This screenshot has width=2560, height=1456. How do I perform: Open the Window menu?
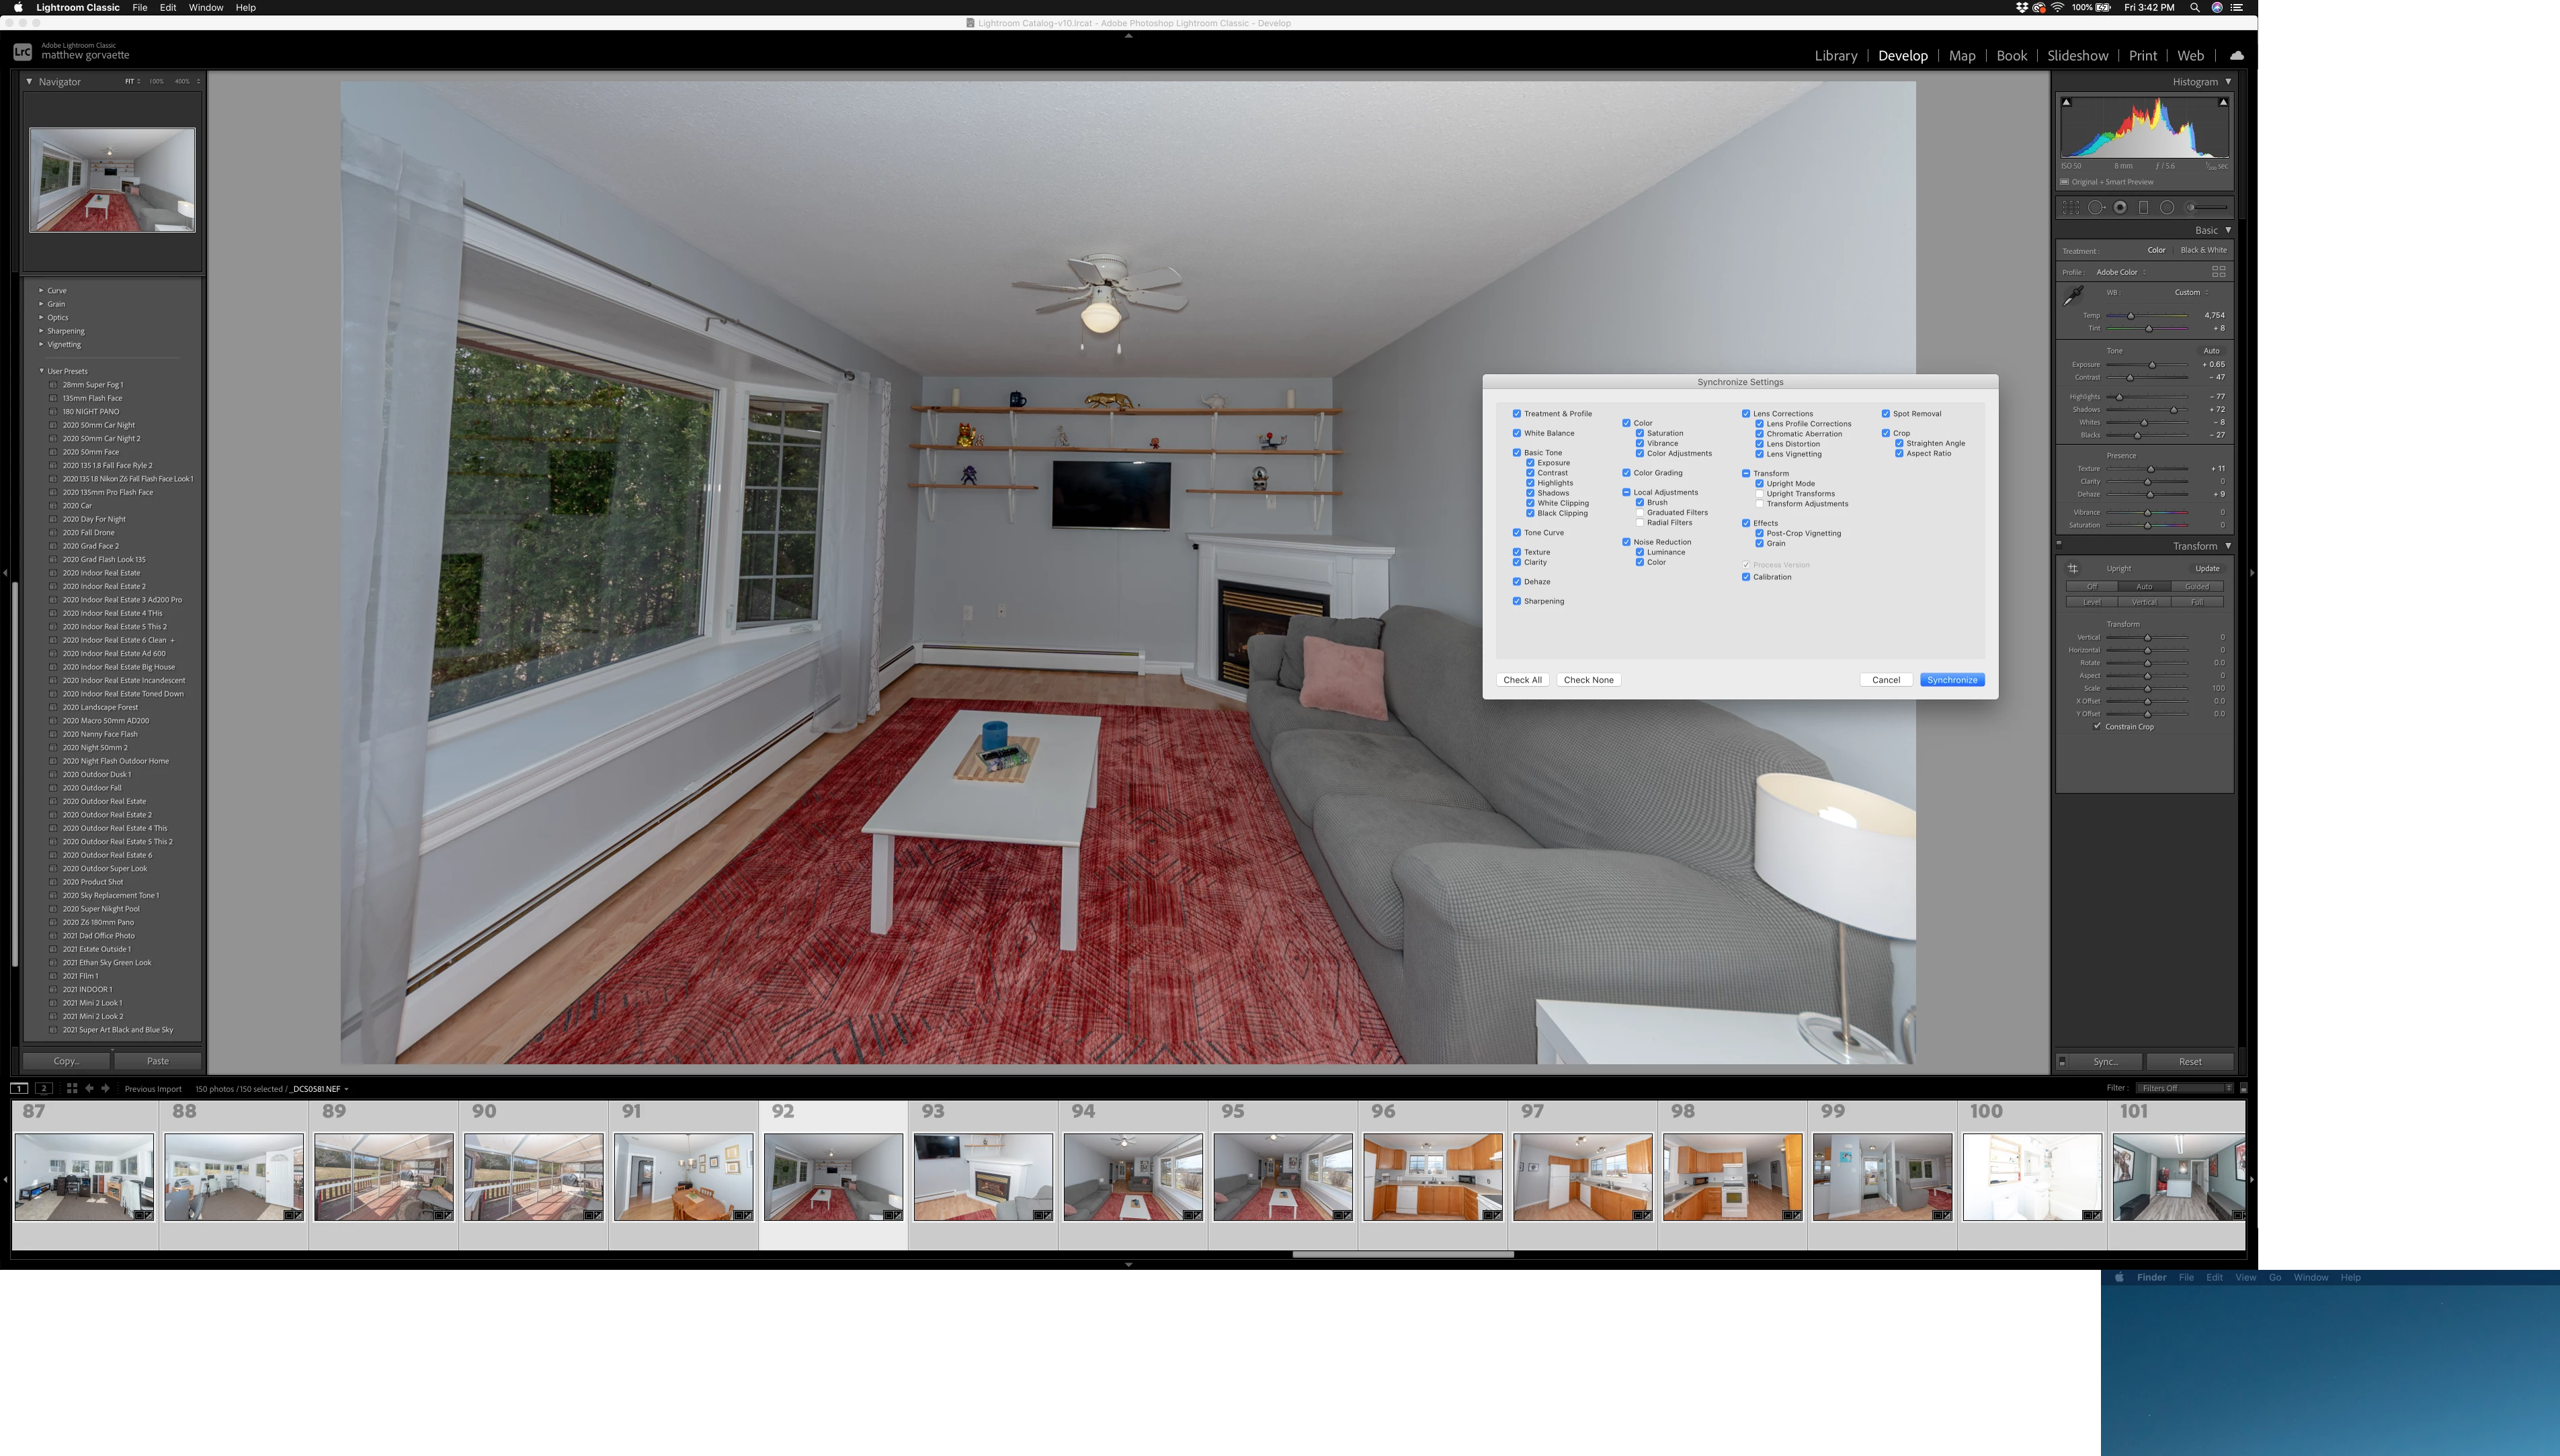click(x=205, y=7)
